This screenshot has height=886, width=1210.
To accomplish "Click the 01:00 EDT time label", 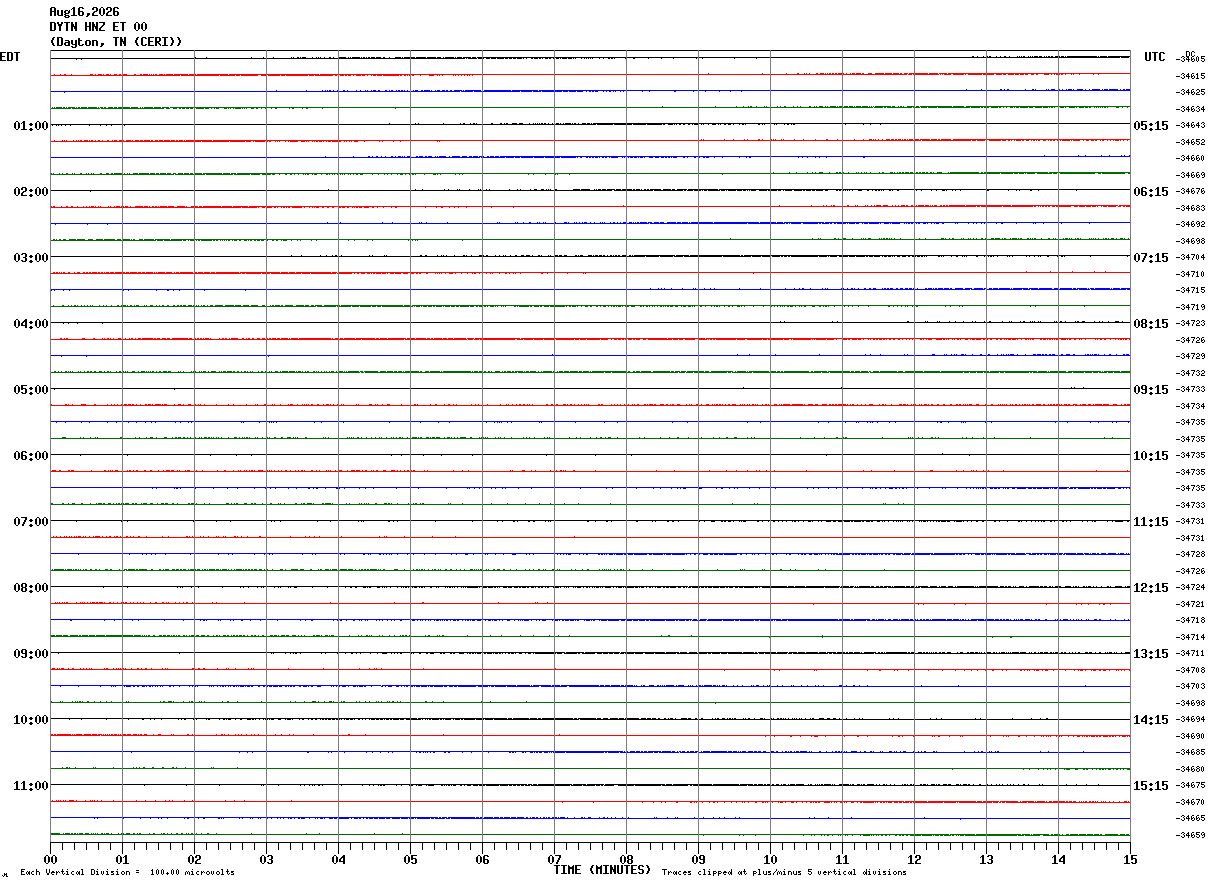I will tap(31, 126).
